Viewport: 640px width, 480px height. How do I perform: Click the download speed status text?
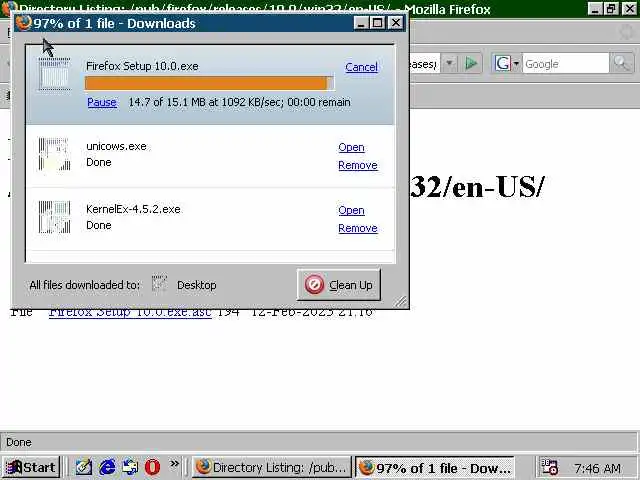point(239,102)
